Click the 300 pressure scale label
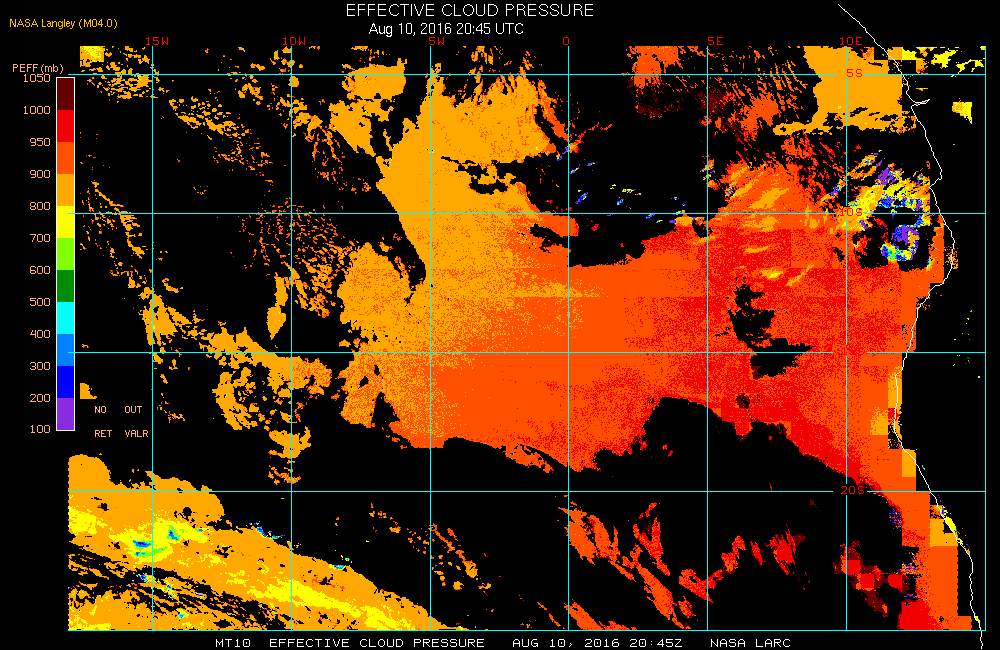 (x=40, y=365)
